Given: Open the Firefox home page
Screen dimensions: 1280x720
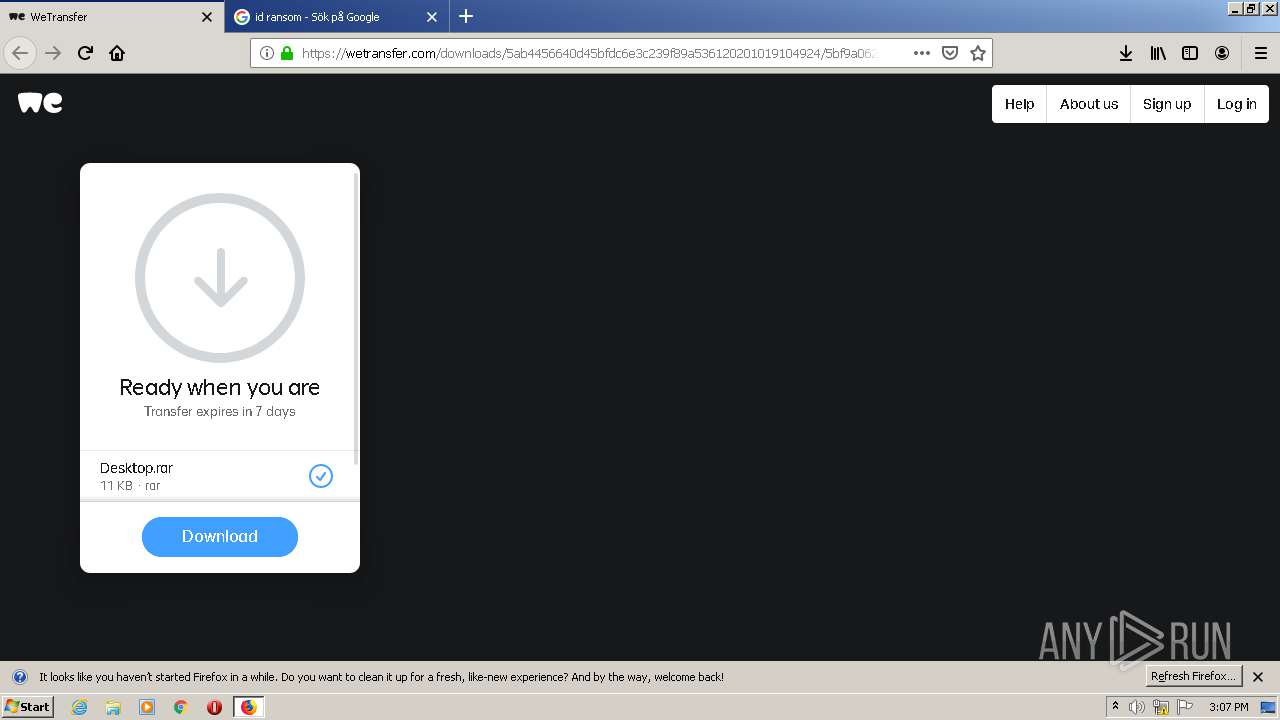Looking at the screenshot, I should [x=117, y=53].
